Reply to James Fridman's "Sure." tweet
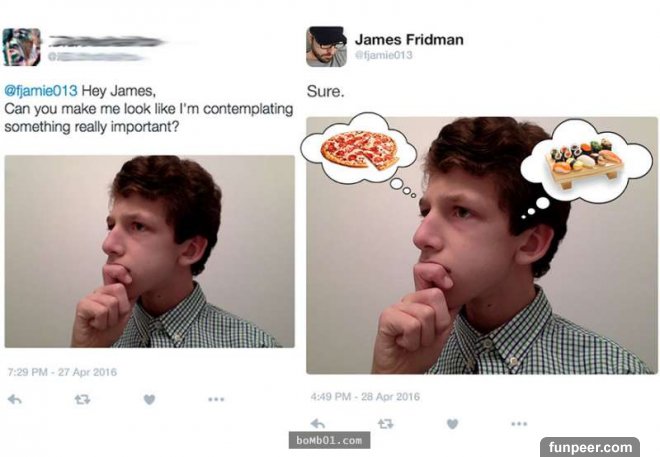 [319, 423]
